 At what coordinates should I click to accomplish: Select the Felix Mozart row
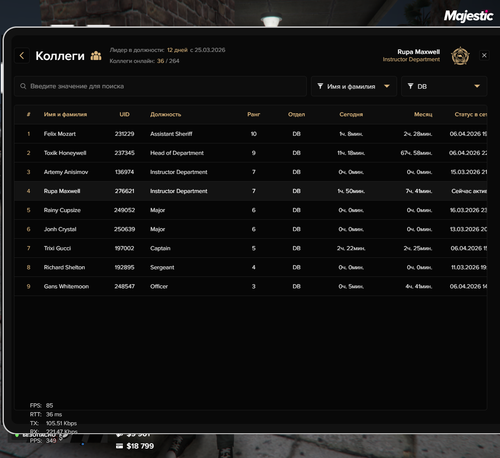251,134
